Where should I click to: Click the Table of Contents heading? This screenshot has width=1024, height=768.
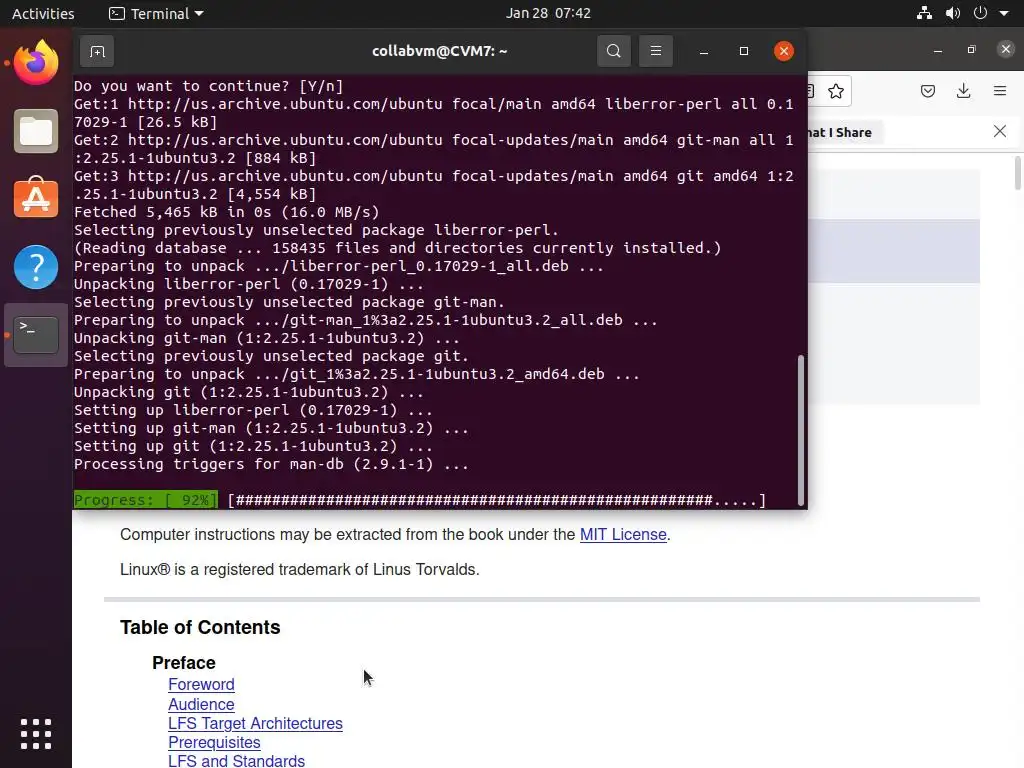click(200, 627)
